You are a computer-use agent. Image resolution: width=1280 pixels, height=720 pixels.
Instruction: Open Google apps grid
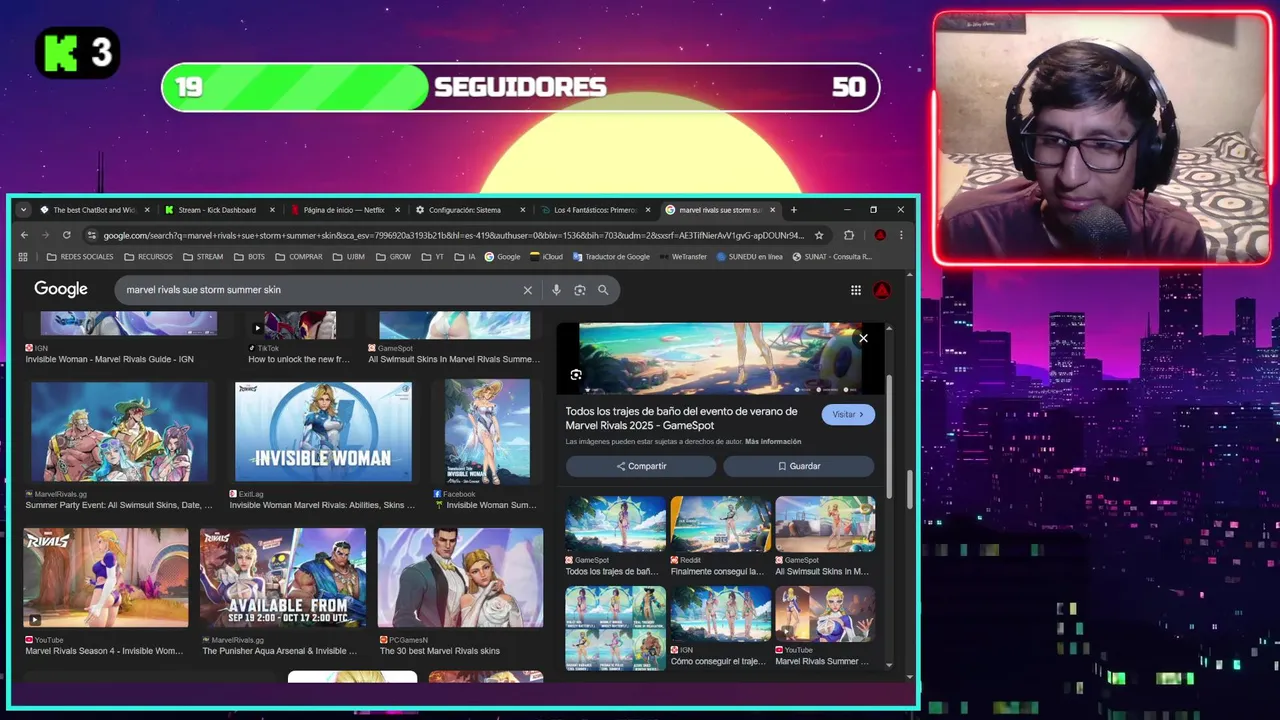(x=856, y=290)
